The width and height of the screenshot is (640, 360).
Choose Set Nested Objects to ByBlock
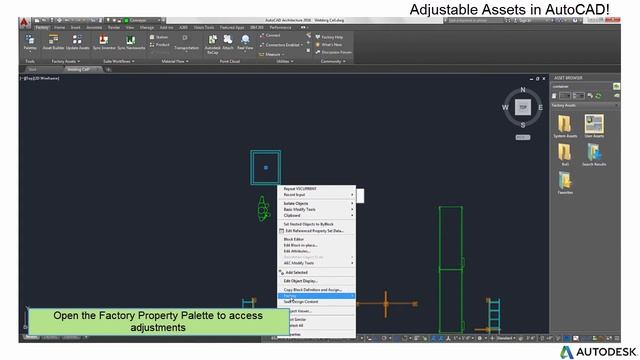coord(316,224)
